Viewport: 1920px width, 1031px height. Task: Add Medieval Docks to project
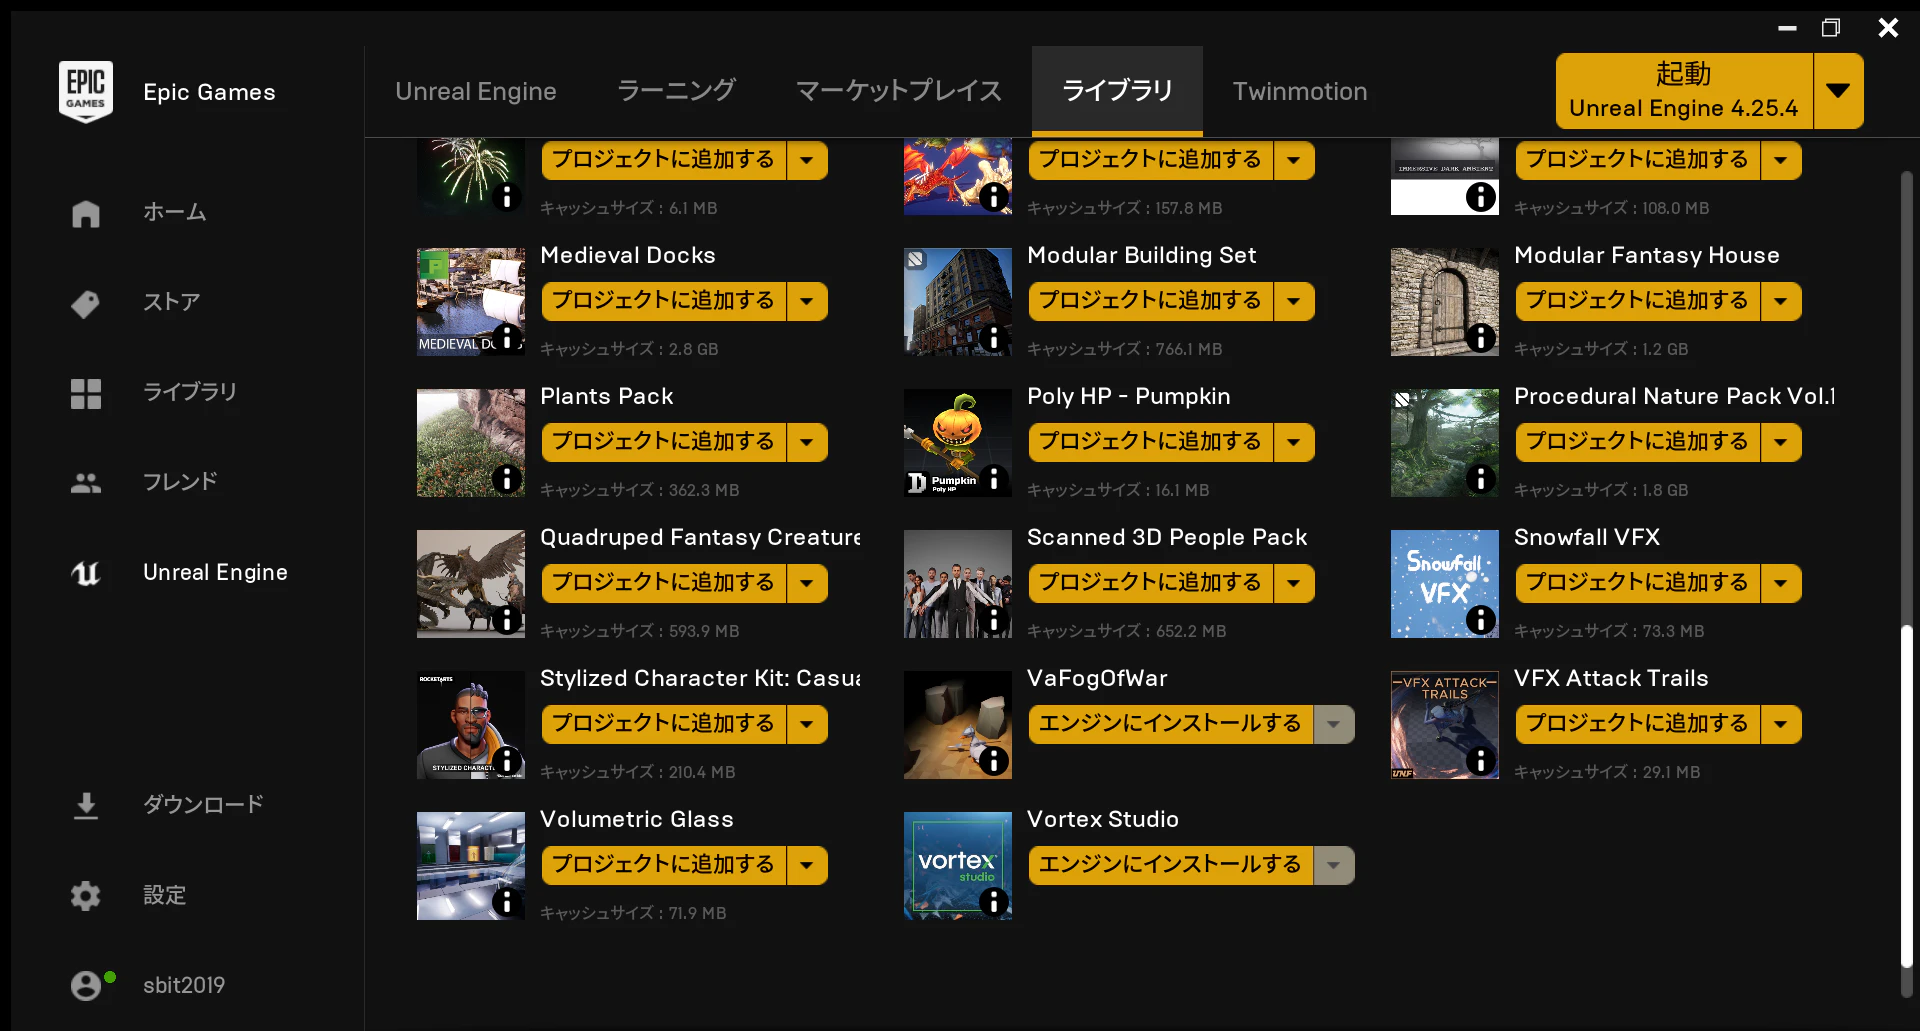(664, 301)
